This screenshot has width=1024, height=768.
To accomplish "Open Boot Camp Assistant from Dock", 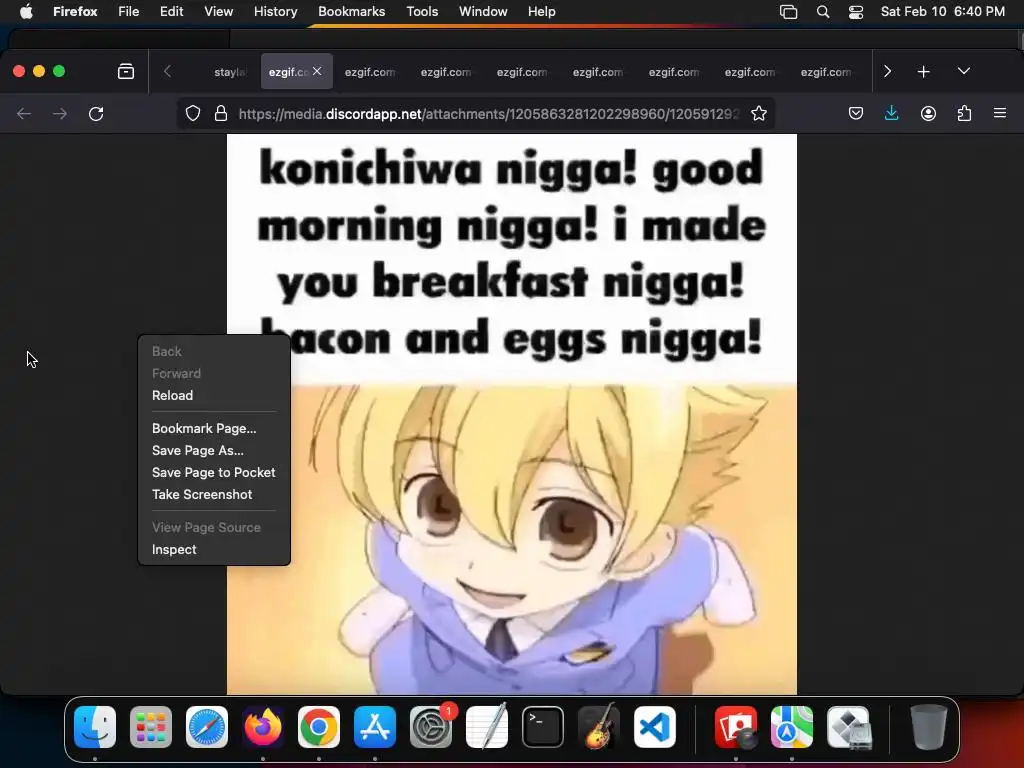I will point(848,727).
